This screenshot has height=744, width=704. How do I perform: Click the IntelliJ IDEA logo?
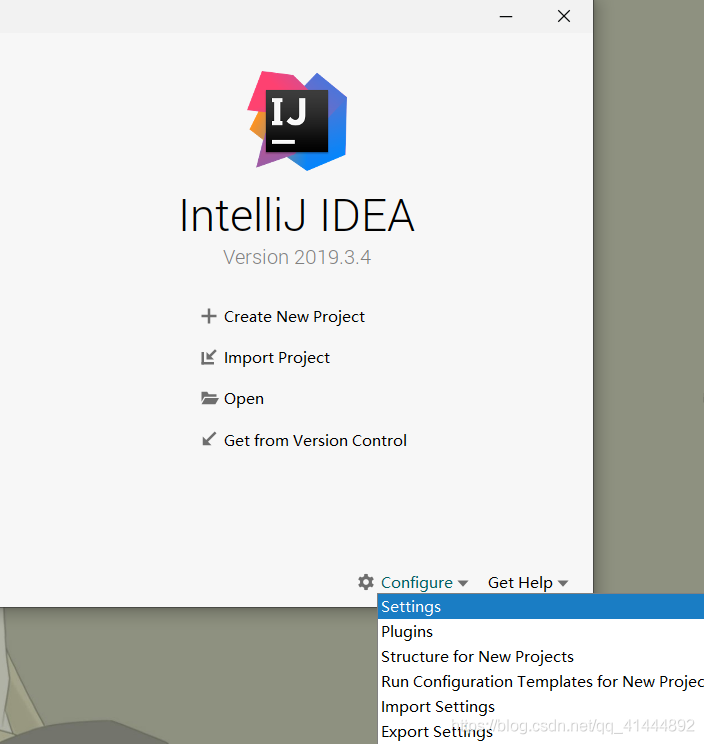click(297, 121)
